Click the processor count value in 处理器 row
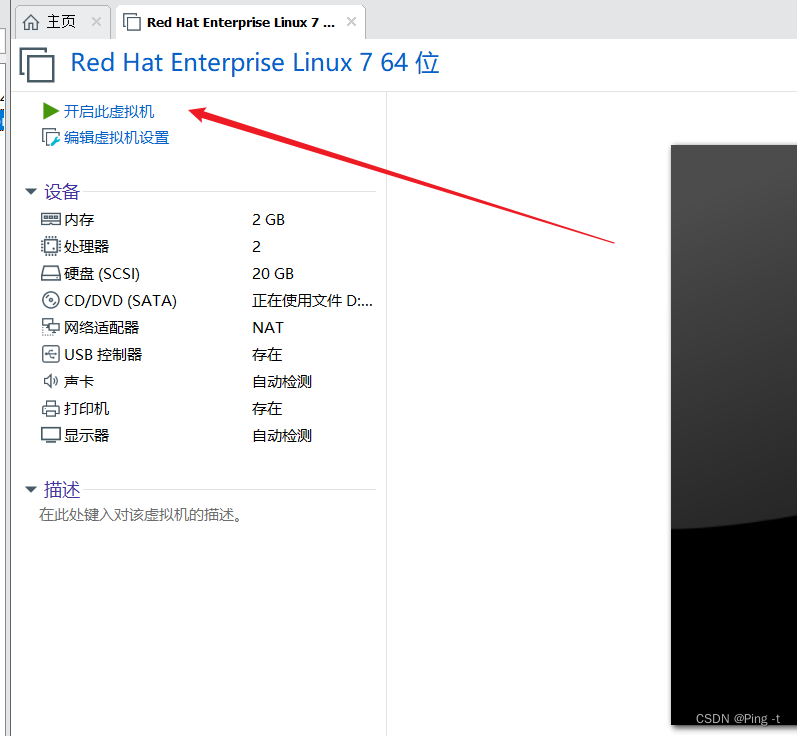 click(256, 247)
